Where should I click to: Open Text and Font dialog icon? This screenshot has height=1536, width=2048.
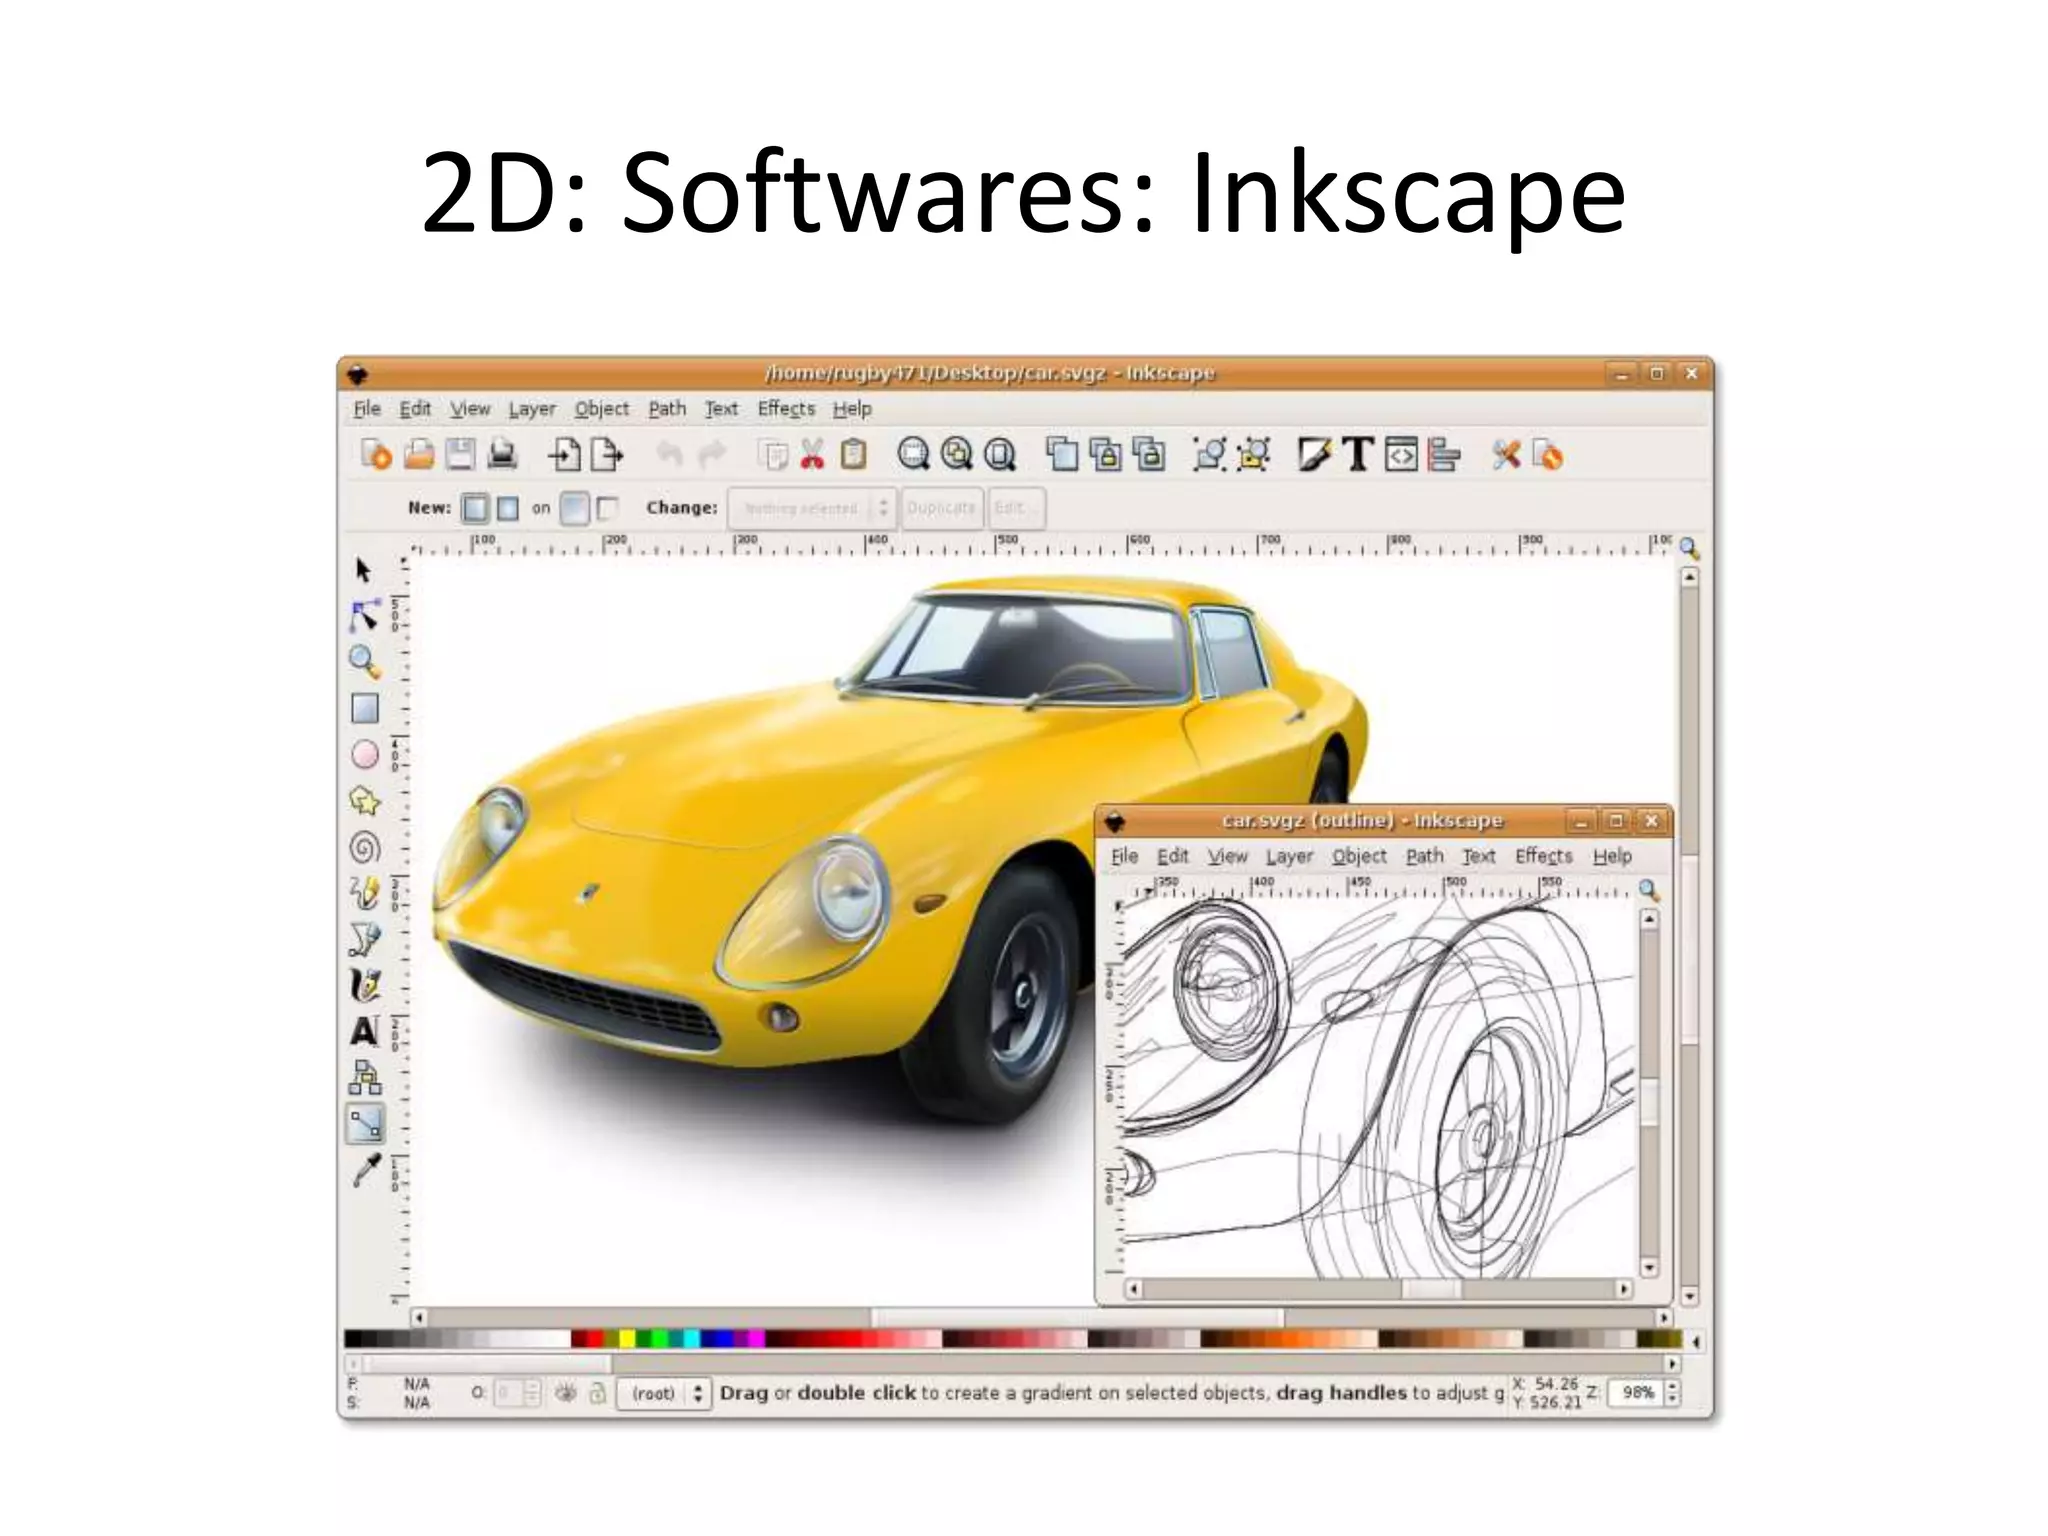pos(1357,455)
